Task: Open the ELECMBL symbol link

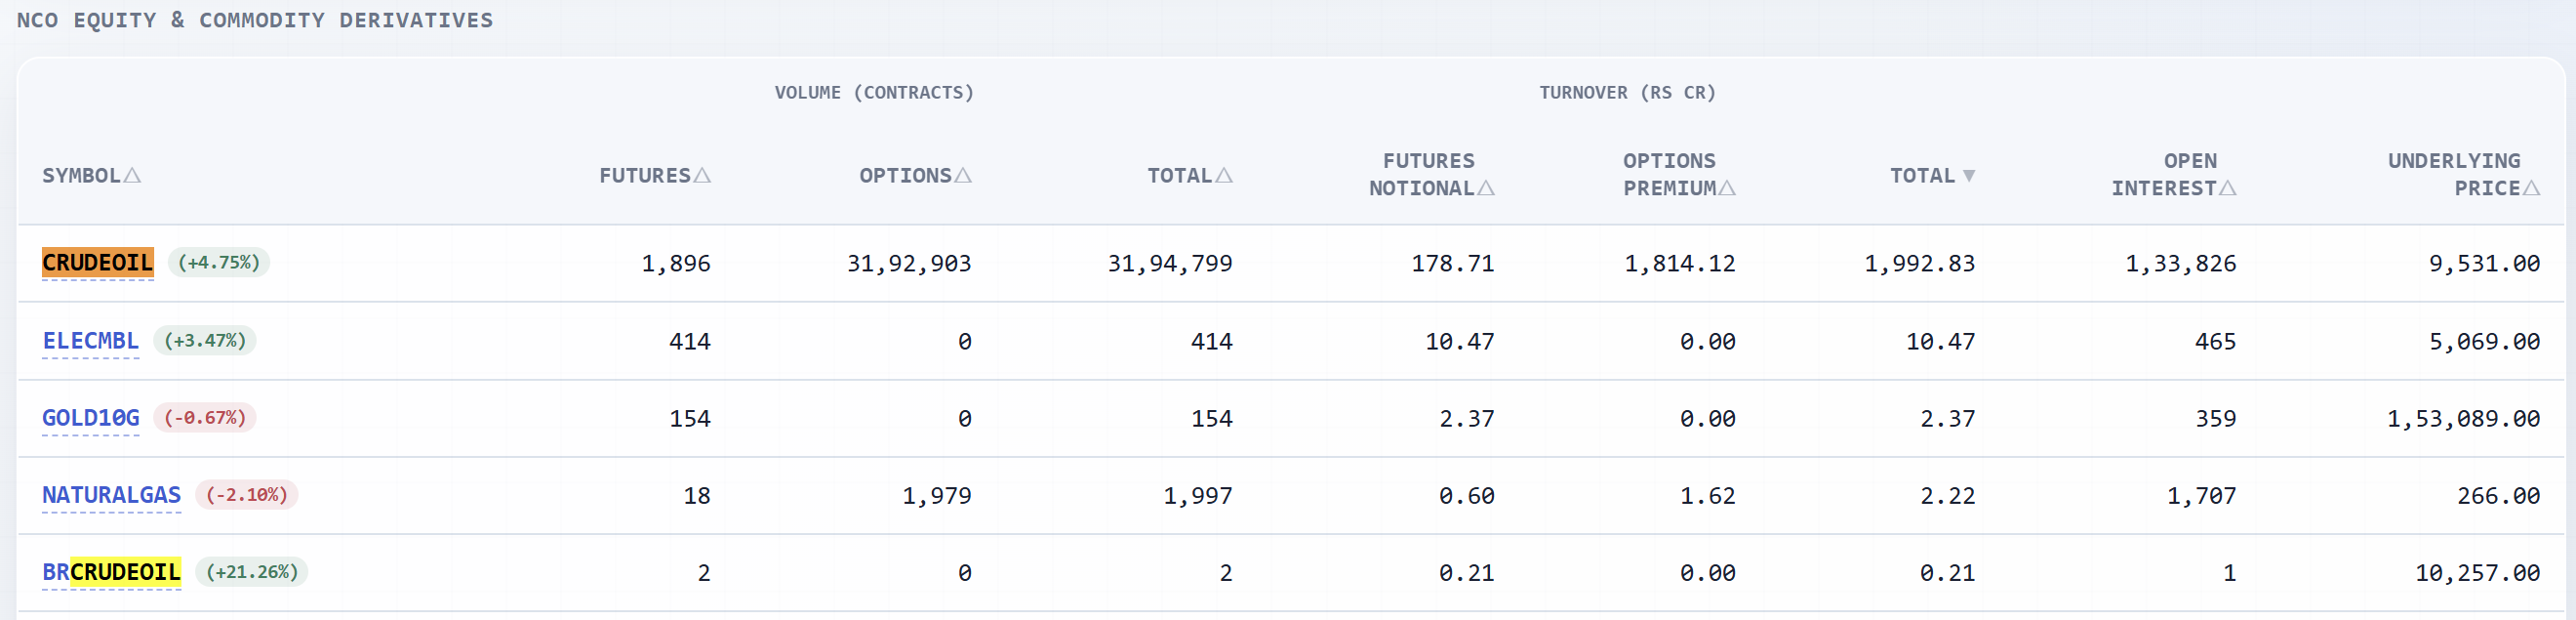Action: 90,341
